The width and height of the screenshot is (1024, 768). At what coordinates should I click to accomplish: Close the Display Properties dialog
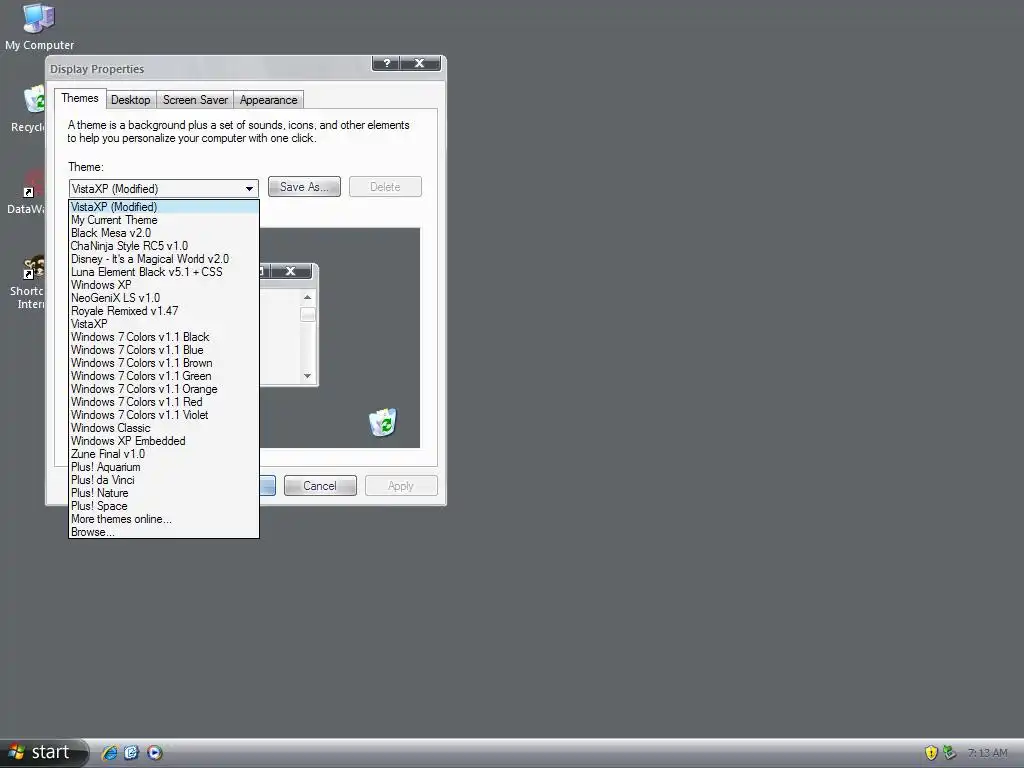(420, 63)
